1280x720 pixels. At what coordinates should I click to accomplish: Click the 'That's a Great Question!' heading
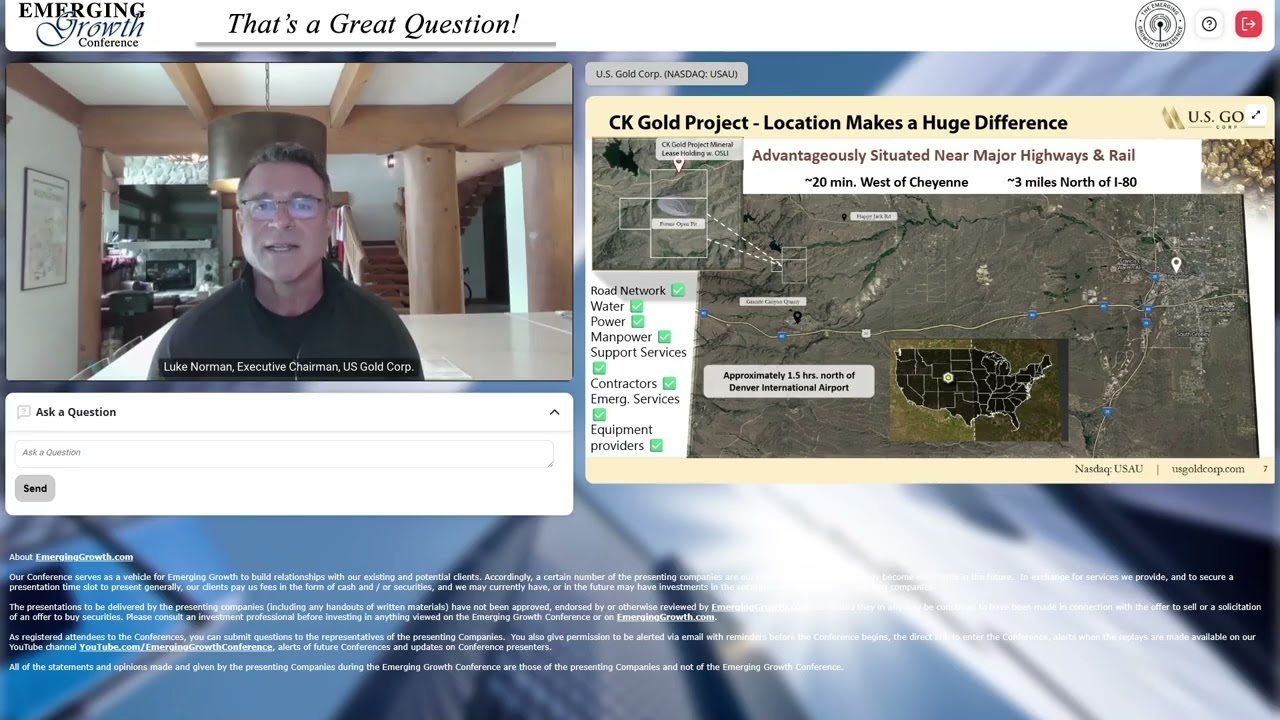coord(373,24)
